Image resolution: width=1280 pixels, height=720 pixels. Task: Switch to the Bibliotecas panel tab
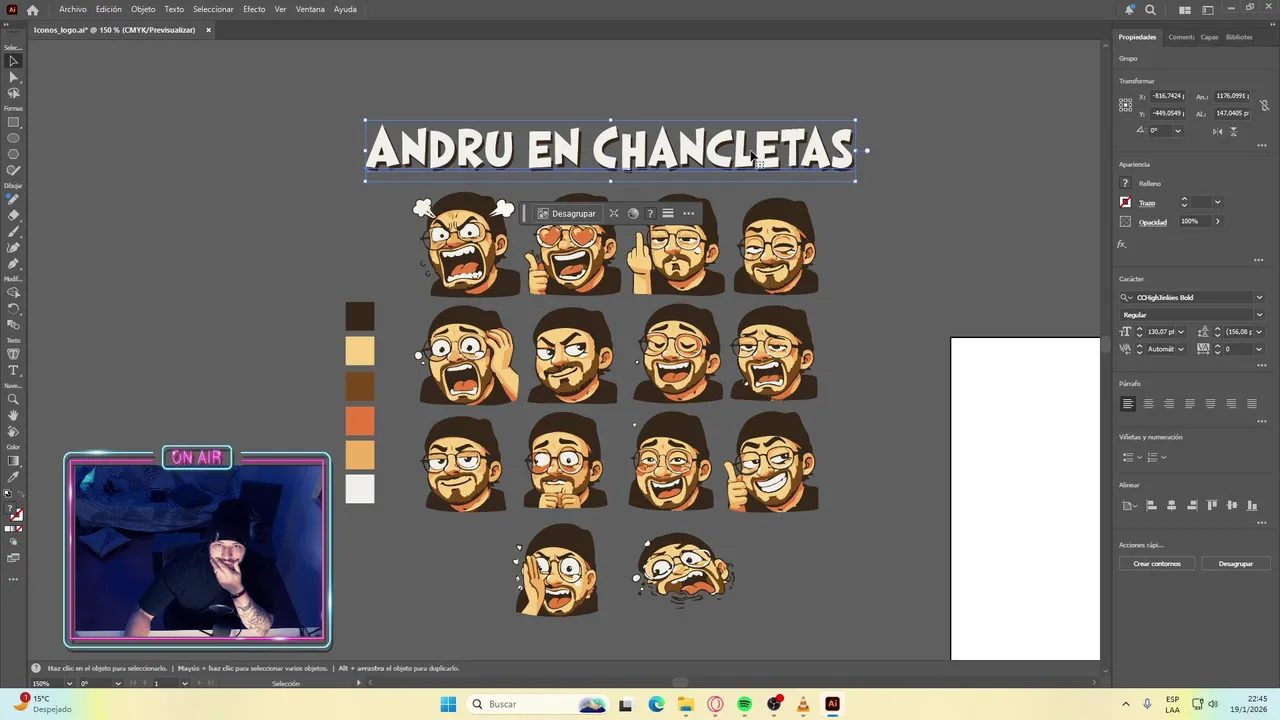[x=1239, y=37]
